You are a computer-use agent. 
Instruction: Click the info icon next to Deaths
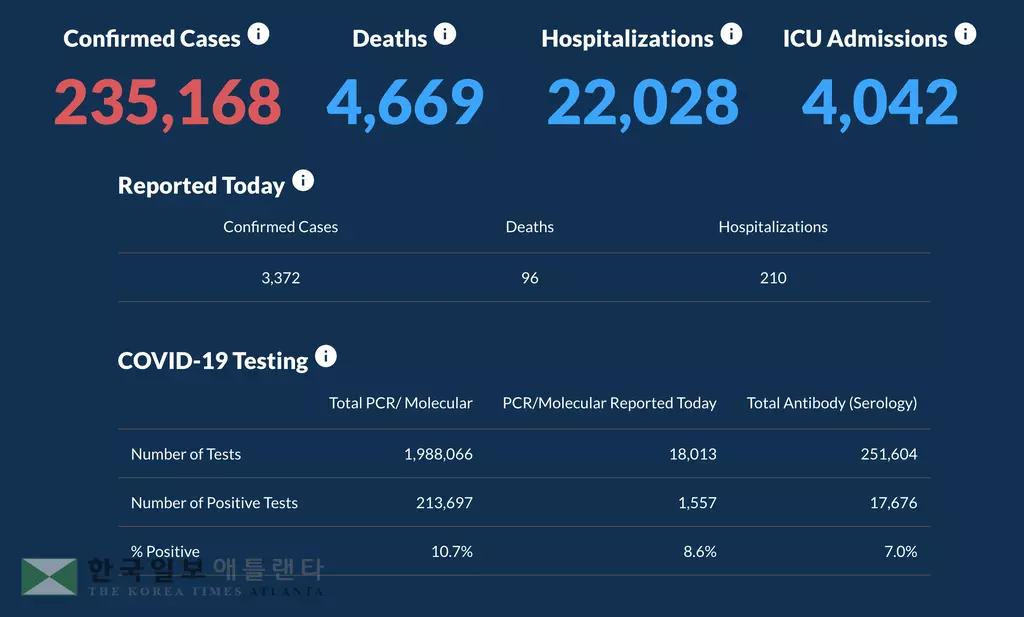click(445, 35)
